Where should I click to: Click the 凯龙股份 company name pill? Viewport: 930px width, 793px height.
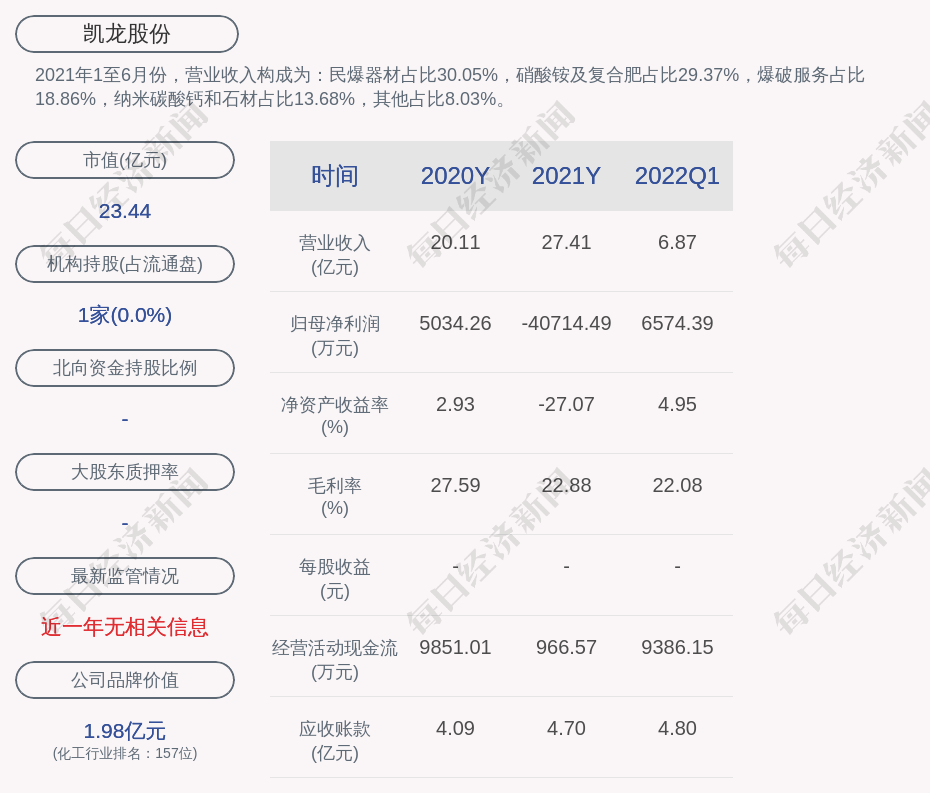126,34
